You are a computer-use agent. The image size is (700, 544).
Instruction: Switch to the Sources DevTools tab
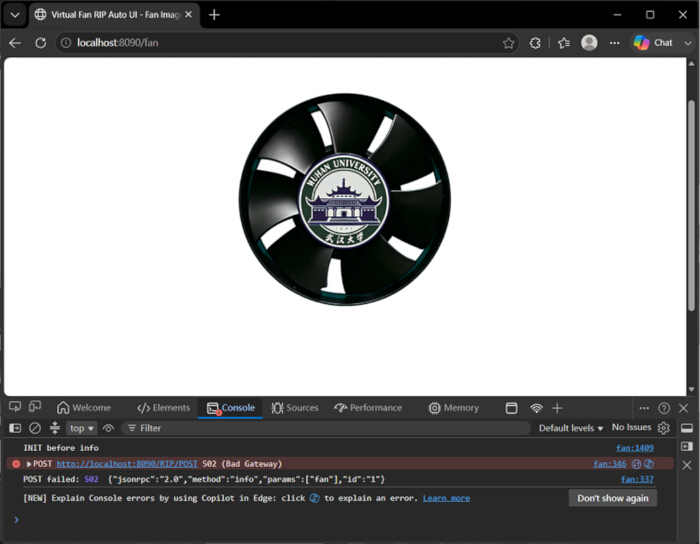[295, 408]
